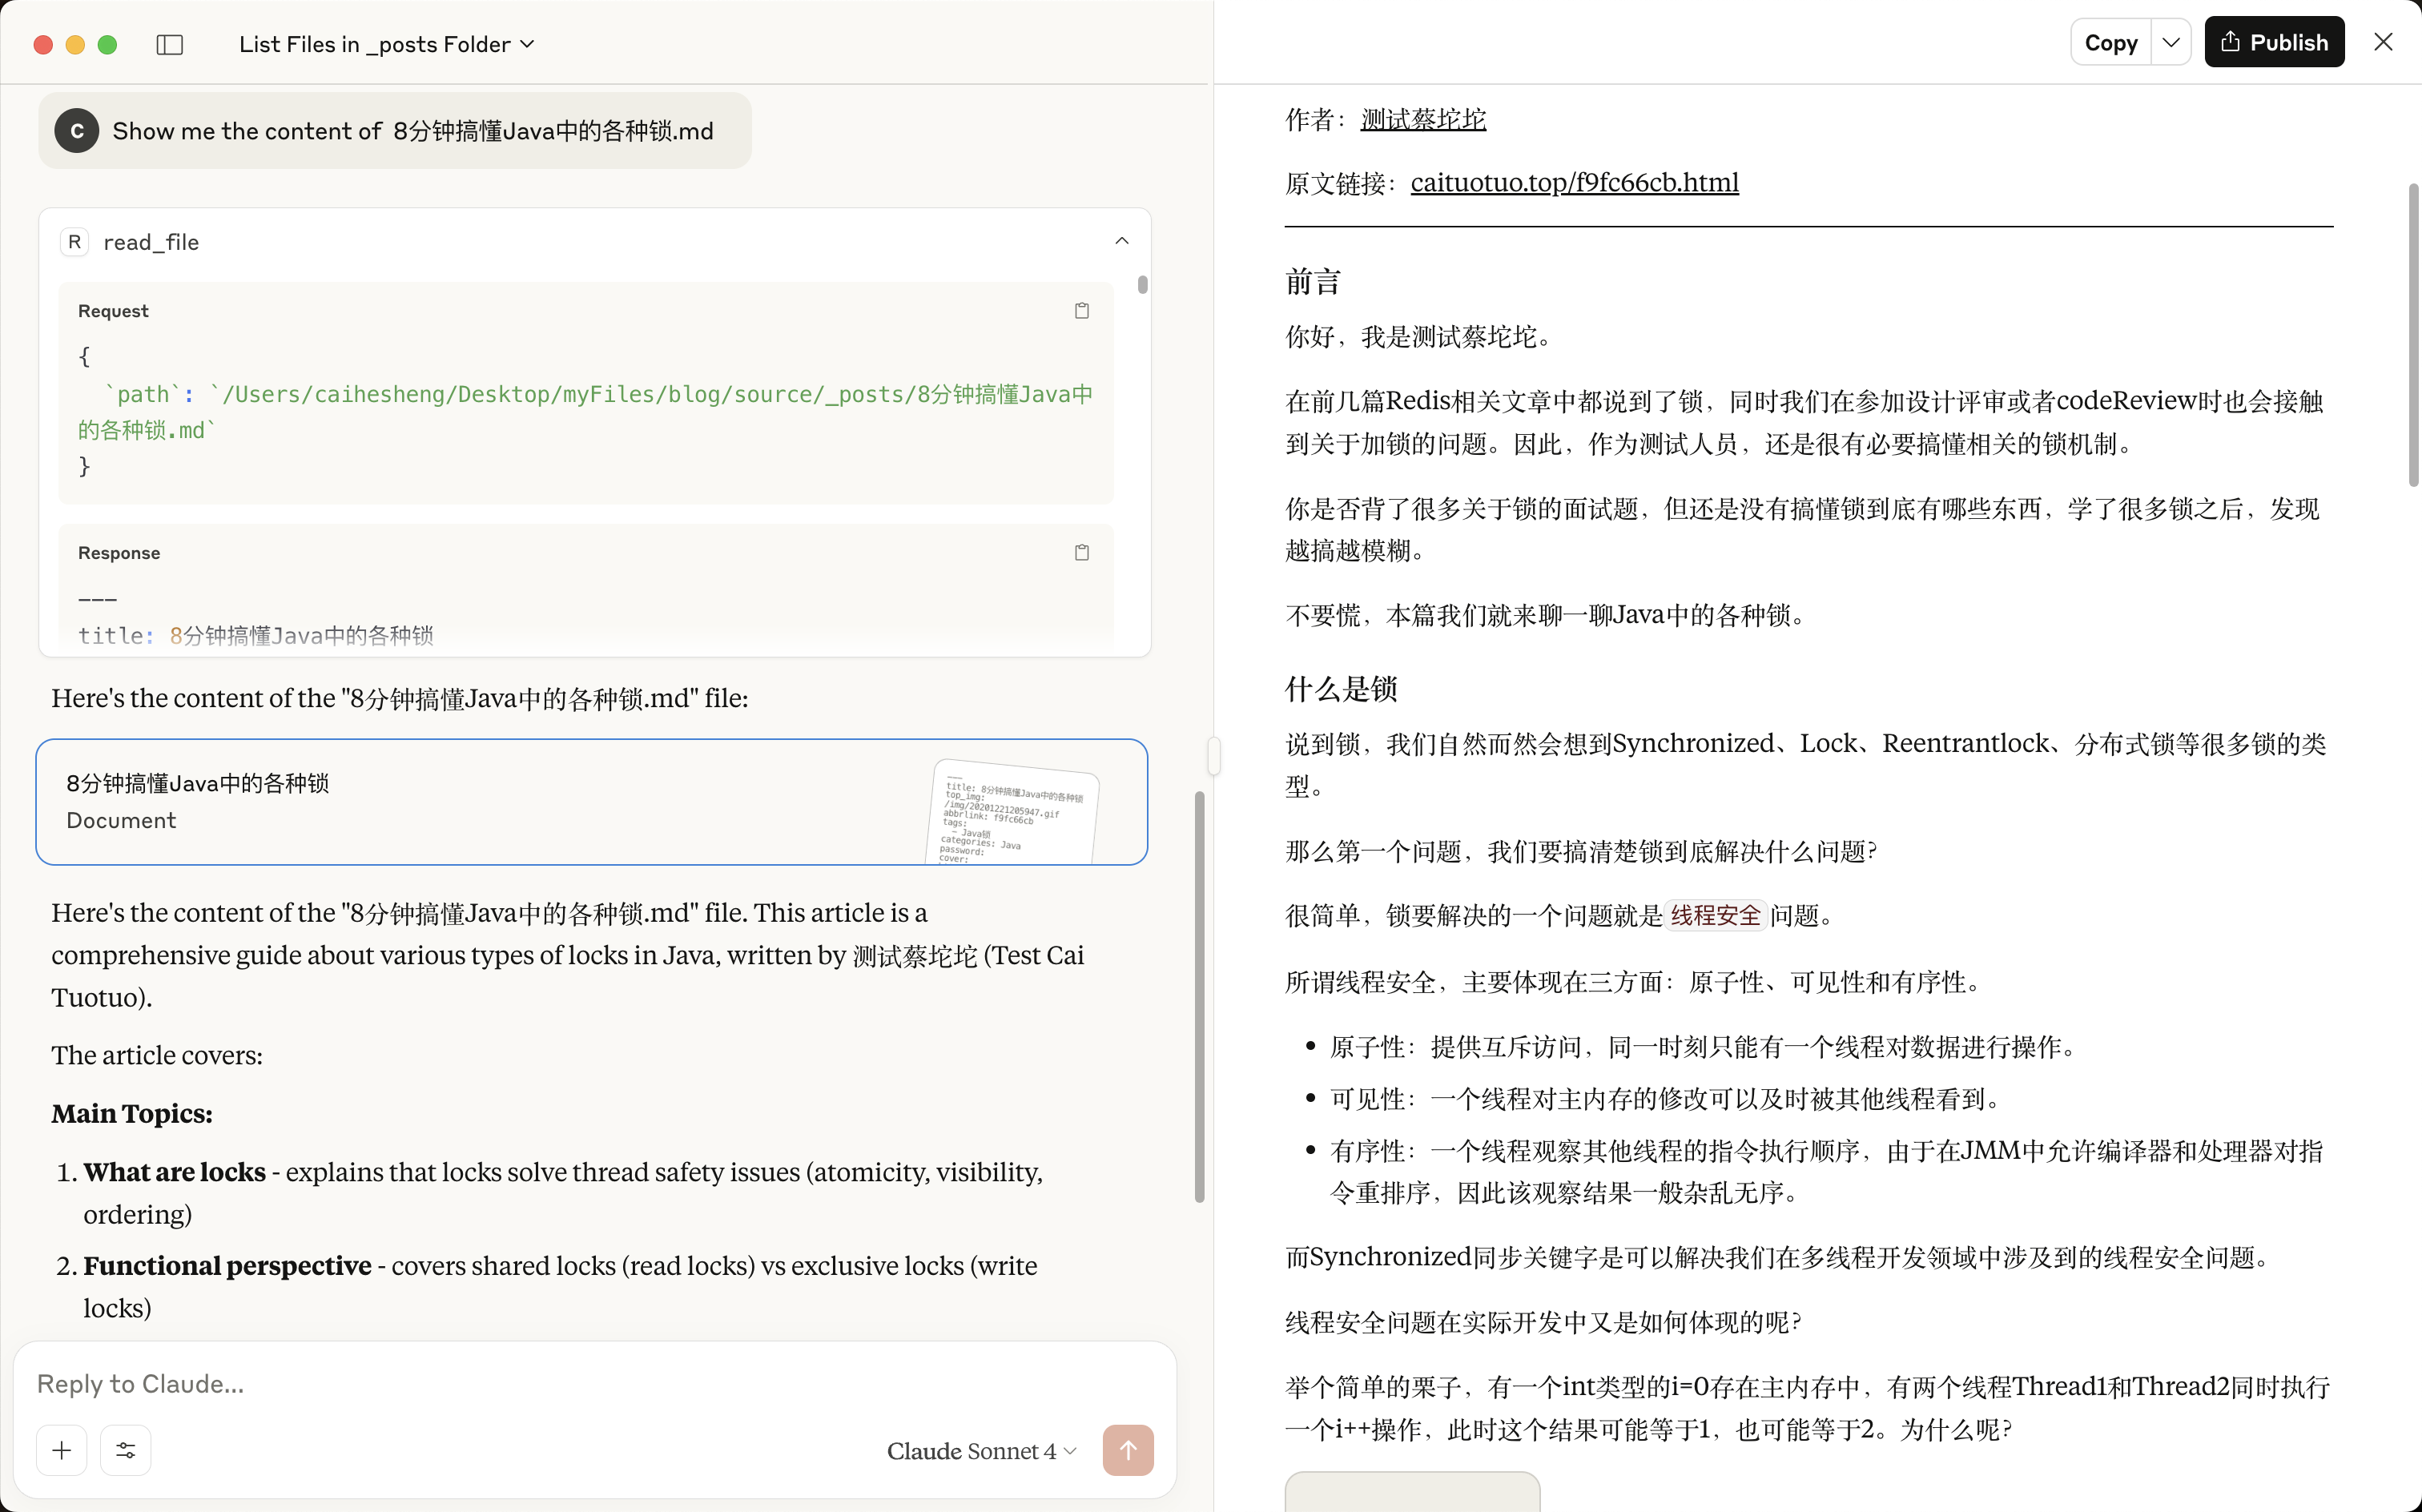Click the plus attachment icon

pos(62,1450)
